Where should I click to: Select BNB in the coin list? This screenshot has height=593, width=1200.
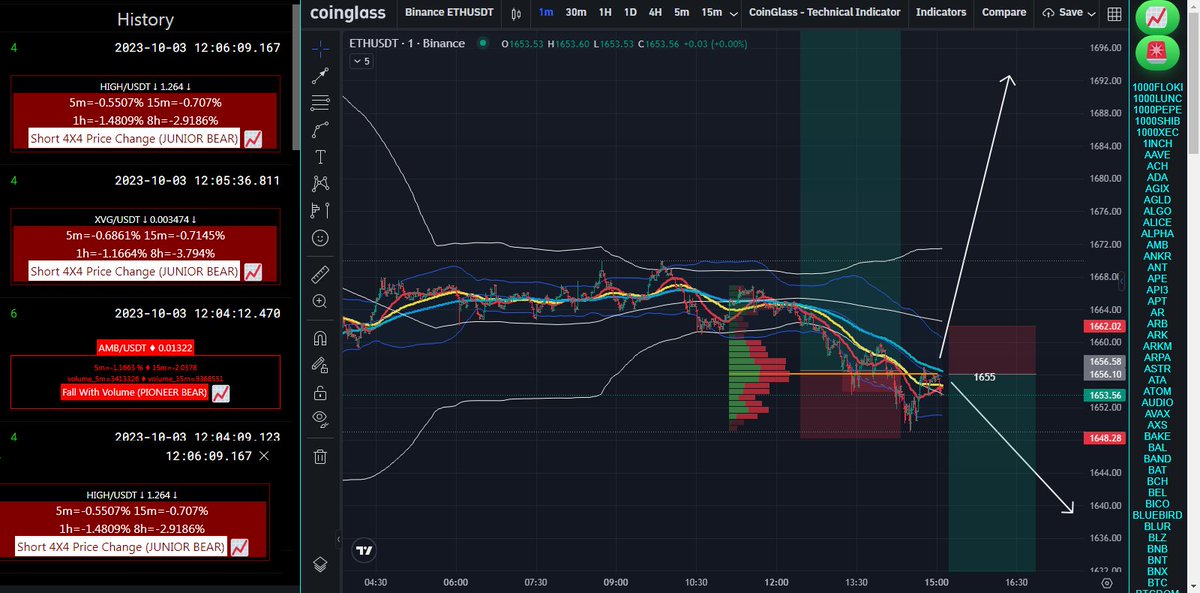(x=1158, y=549)
